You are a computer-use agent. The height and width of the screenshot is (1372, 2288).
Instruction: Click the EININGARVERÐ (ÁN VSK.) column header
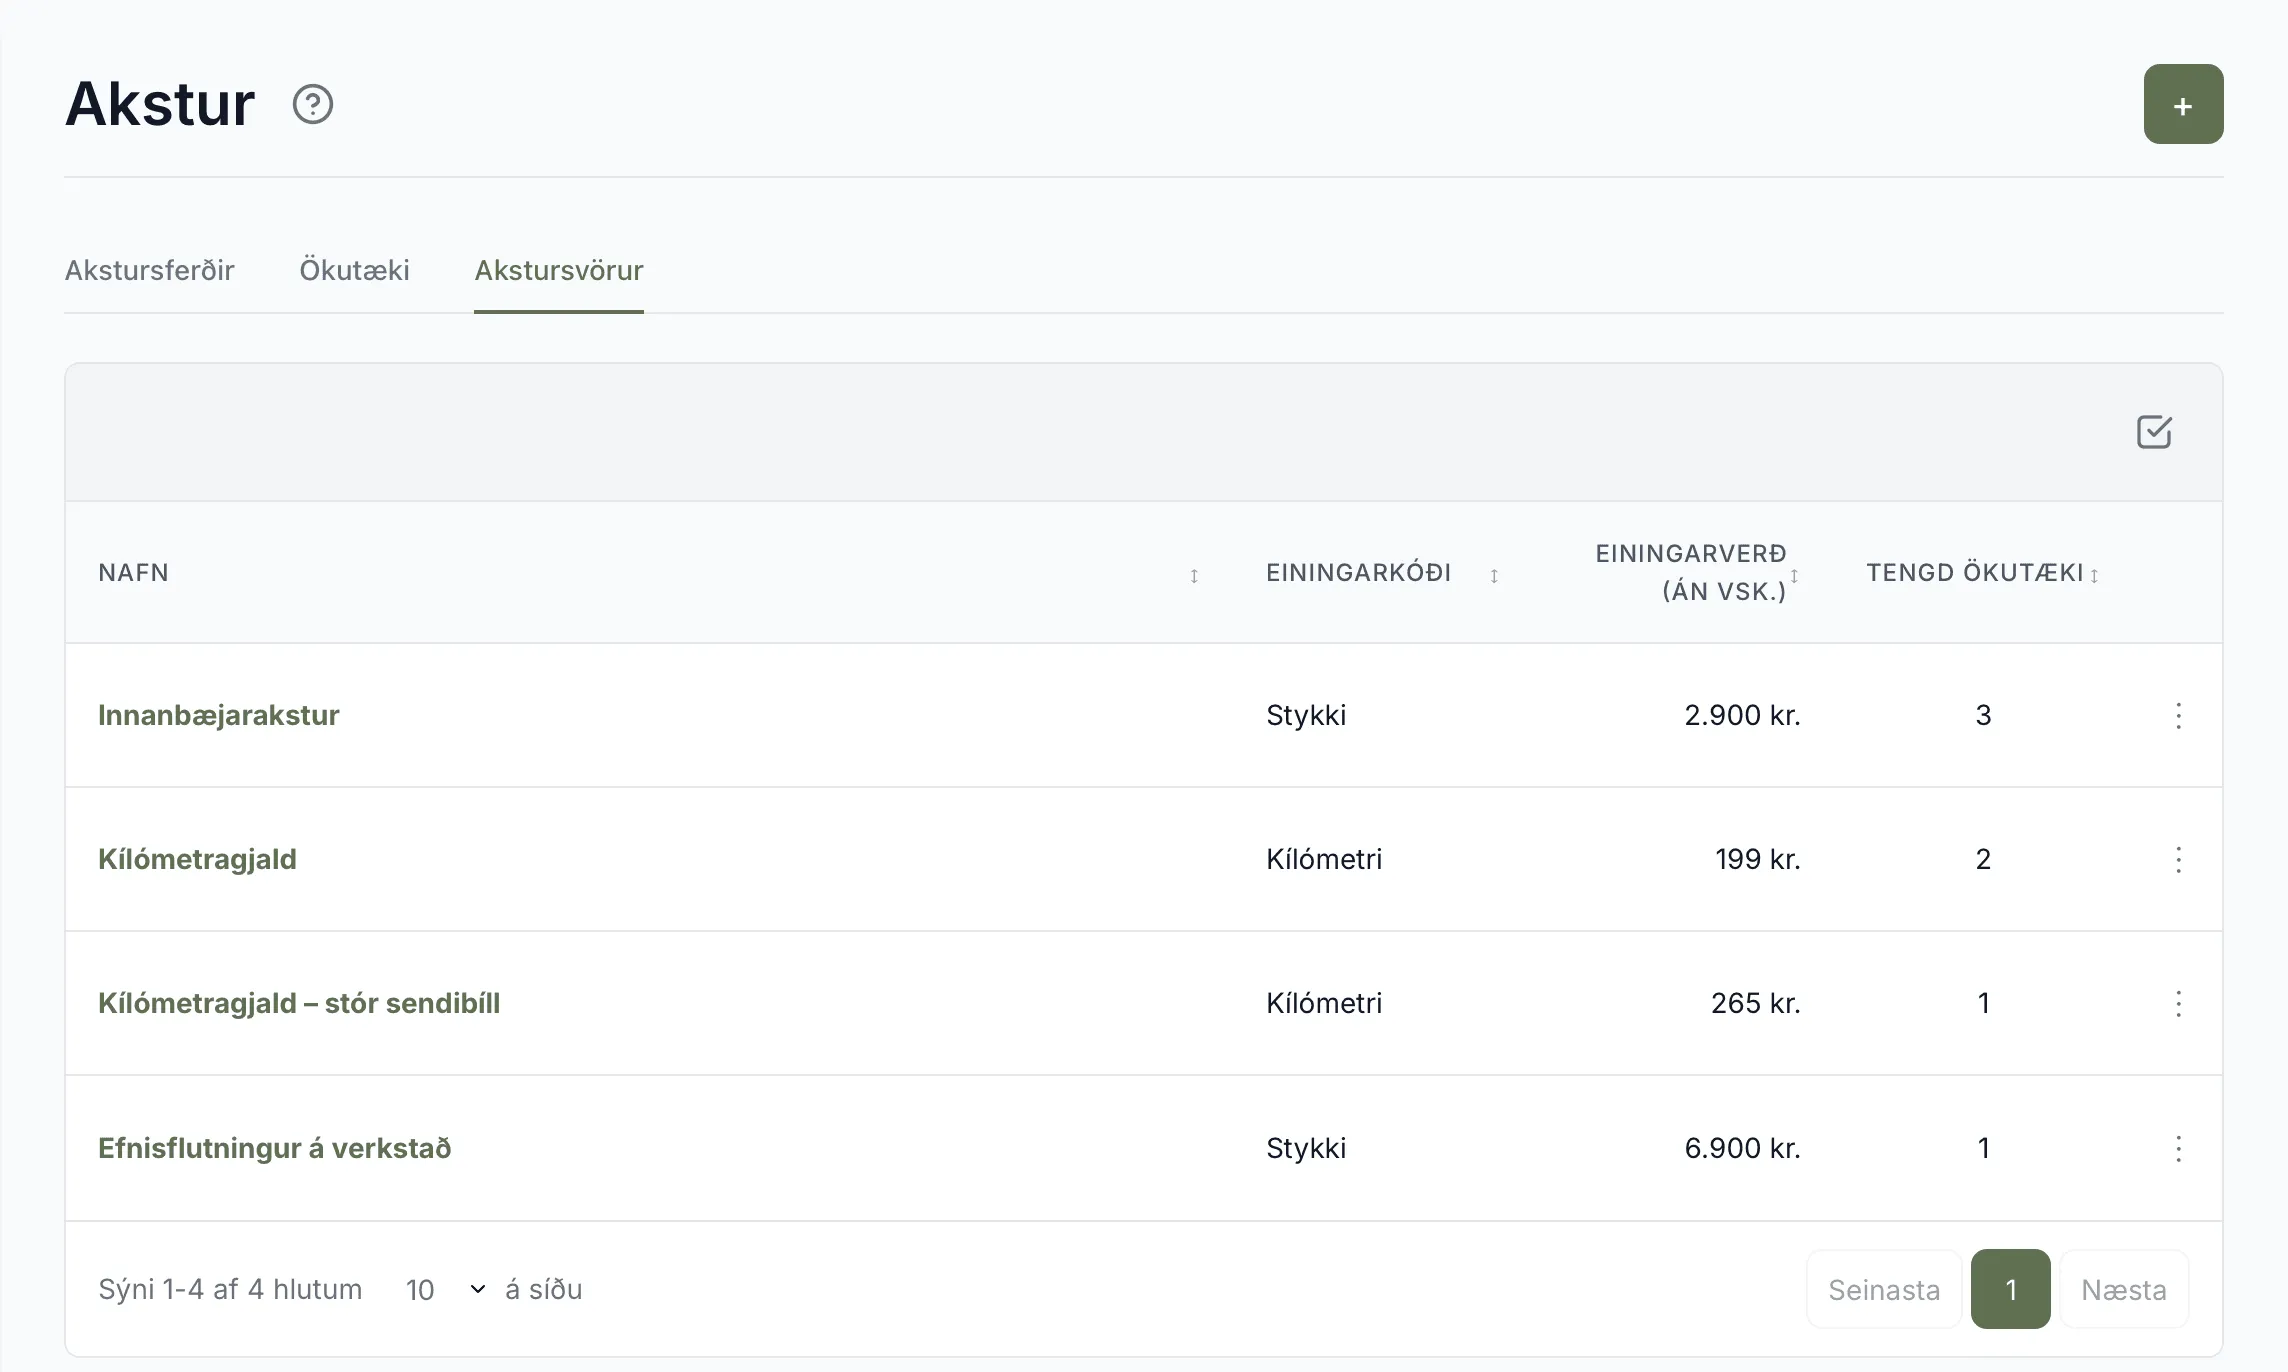(1690, 572)
